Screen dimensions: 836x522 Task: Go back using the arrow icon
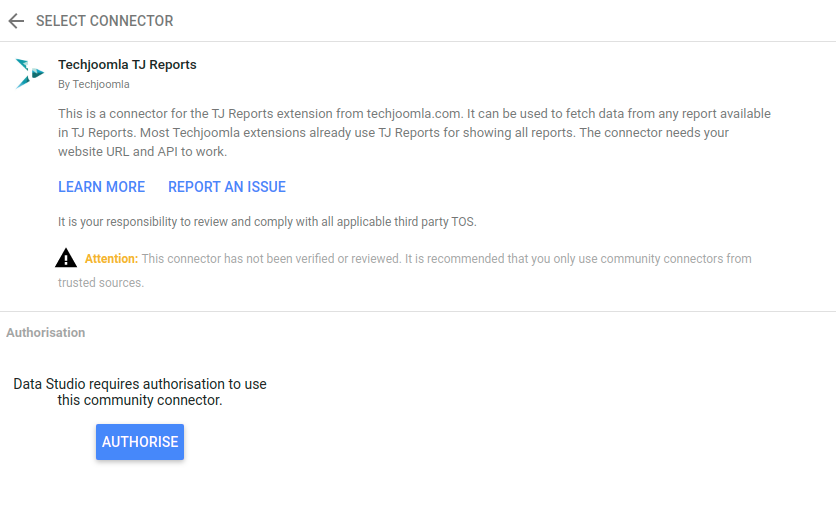tap(17, 21)
